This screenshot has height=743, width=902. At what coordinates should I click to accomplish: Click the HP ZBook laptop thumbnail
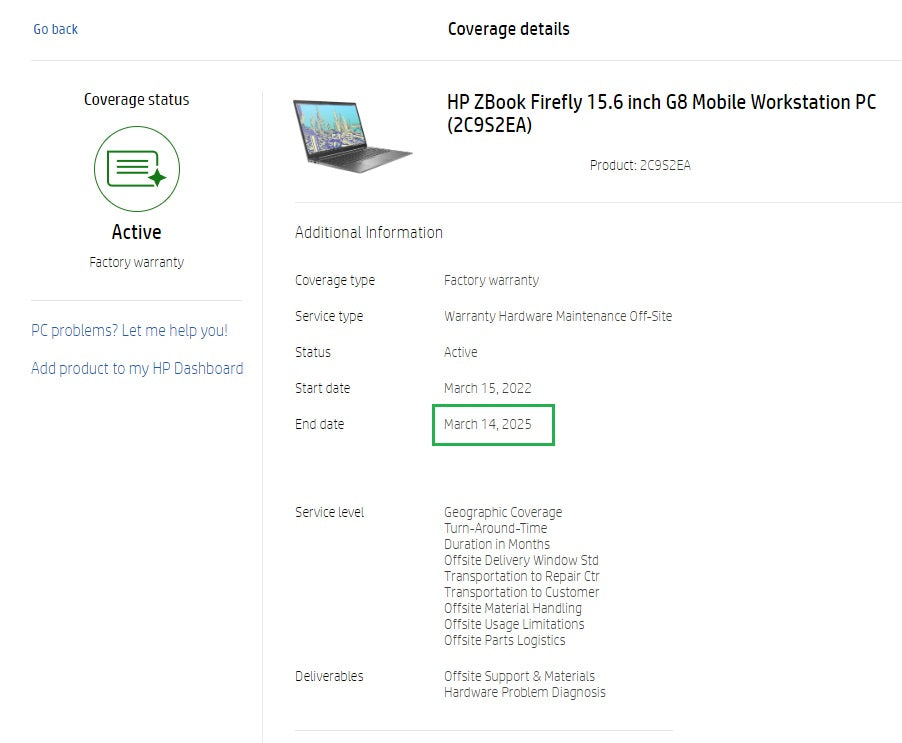[x=353, y=136]
